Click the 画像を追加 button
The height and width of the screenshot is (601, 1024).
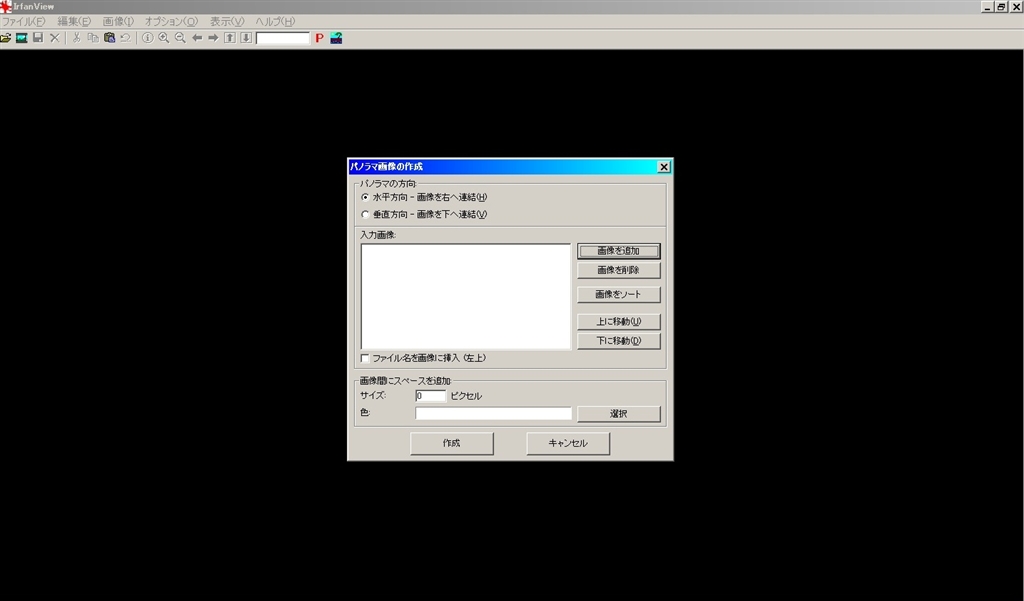pos(618,251)
